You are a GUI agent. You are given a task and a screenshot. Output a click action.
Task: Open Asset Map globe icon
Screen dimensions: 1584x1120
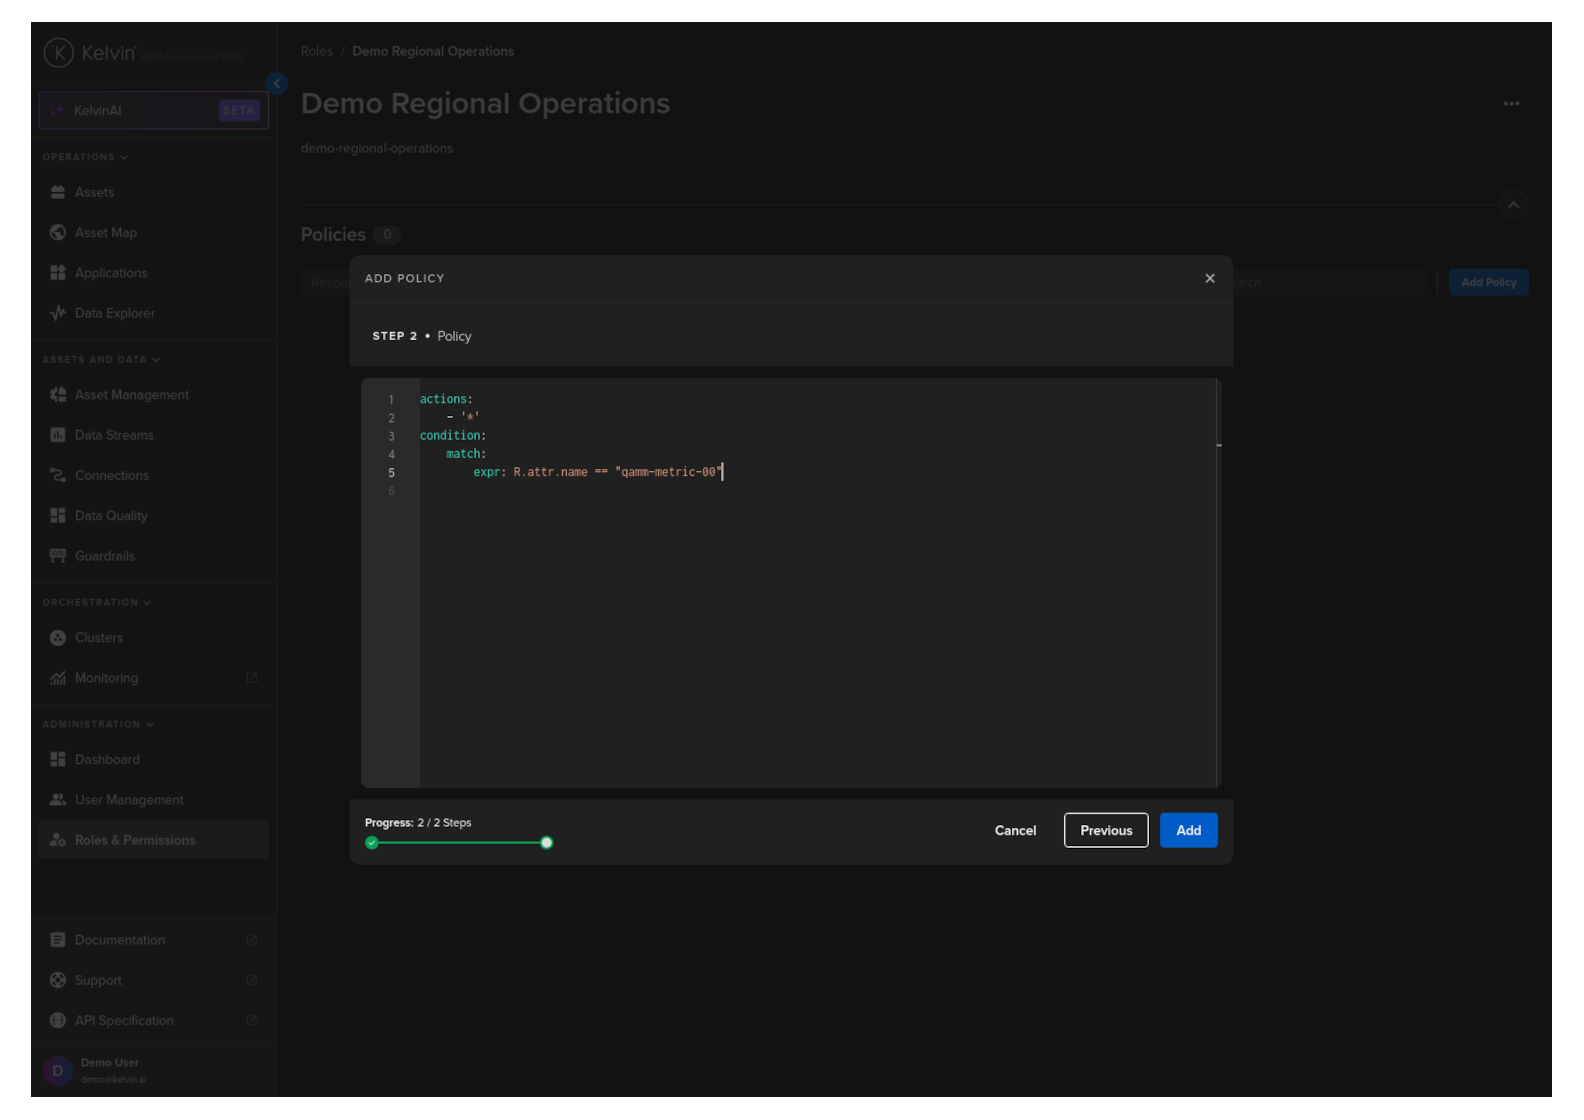pyautogui.click(x=58, y=233)
